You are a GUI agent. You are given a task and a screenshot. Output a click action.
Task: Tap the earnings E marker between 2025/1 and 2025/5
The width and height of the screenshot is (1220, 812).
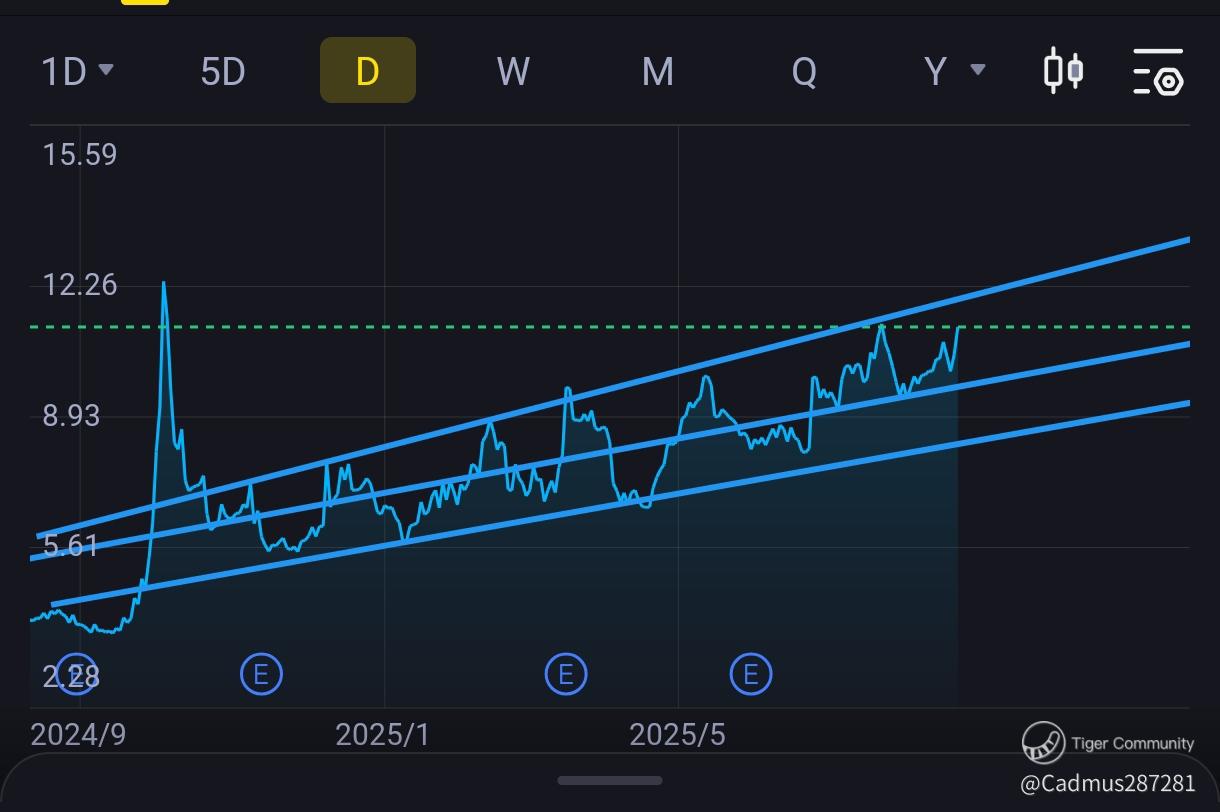click(565, 674)
